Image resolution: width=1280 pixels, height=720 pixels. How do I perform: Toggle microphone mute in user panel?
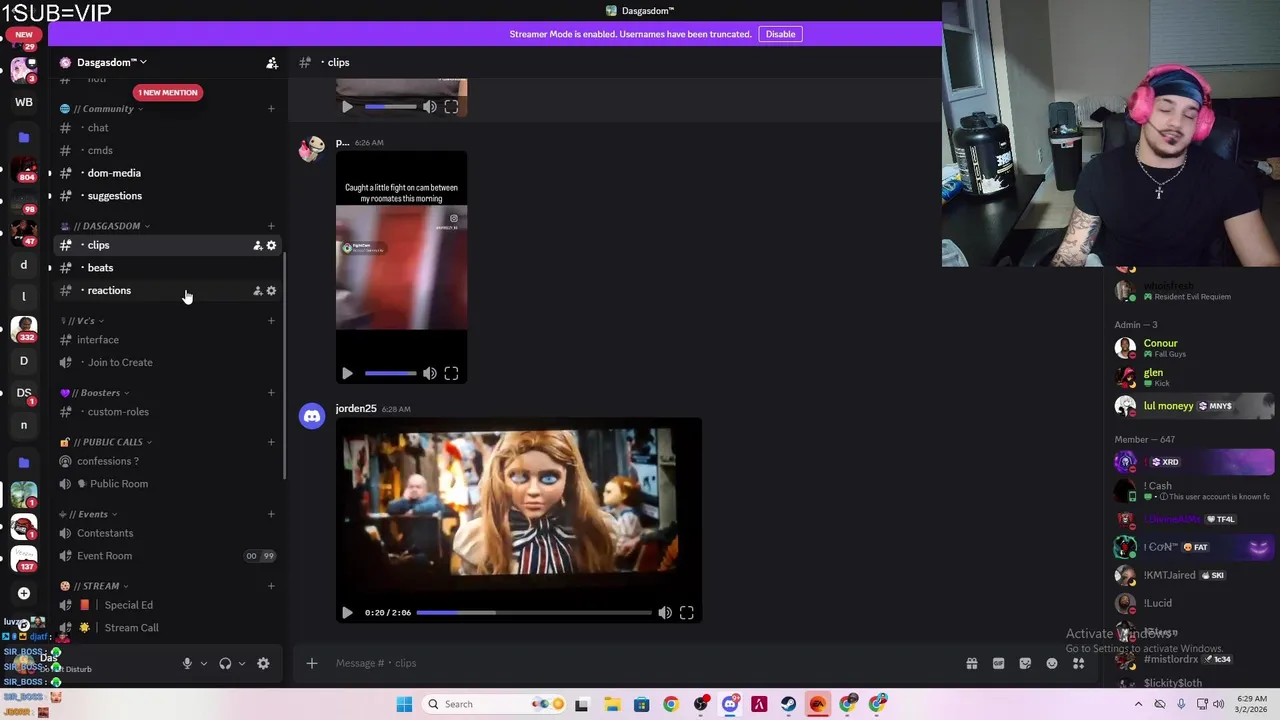(186, 663)
